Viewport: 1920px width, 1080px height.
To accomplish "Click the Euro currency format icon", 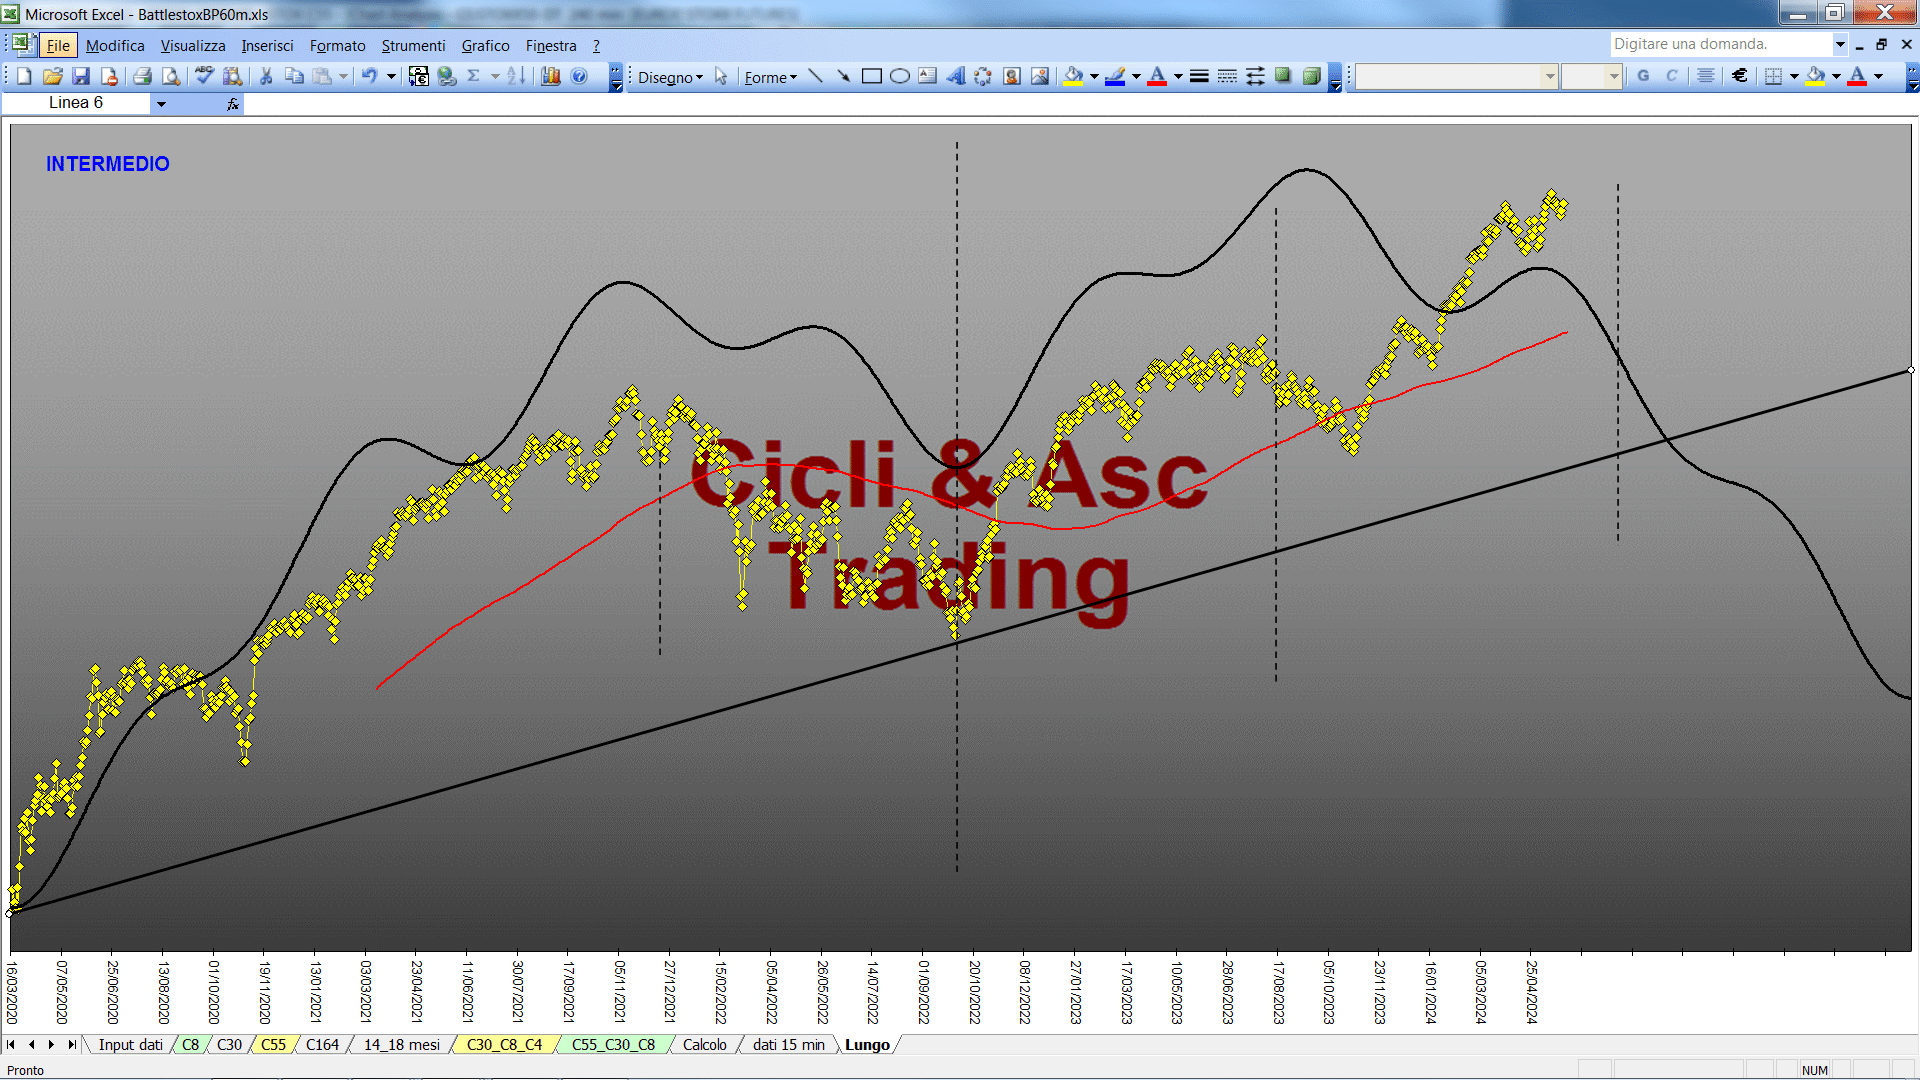I will pos(1740,76).
